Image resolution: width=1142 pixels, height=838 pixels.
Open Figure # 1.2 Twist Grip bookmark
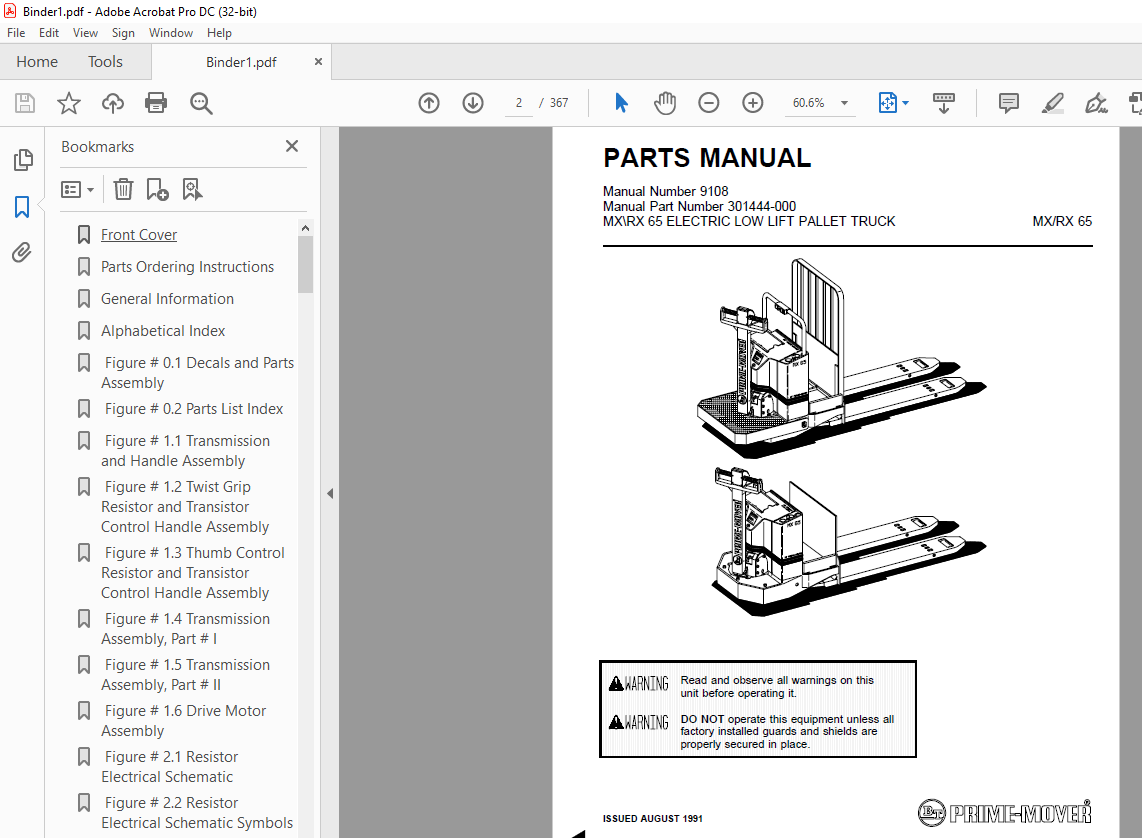pyautogui.click(x=185, y=507)
